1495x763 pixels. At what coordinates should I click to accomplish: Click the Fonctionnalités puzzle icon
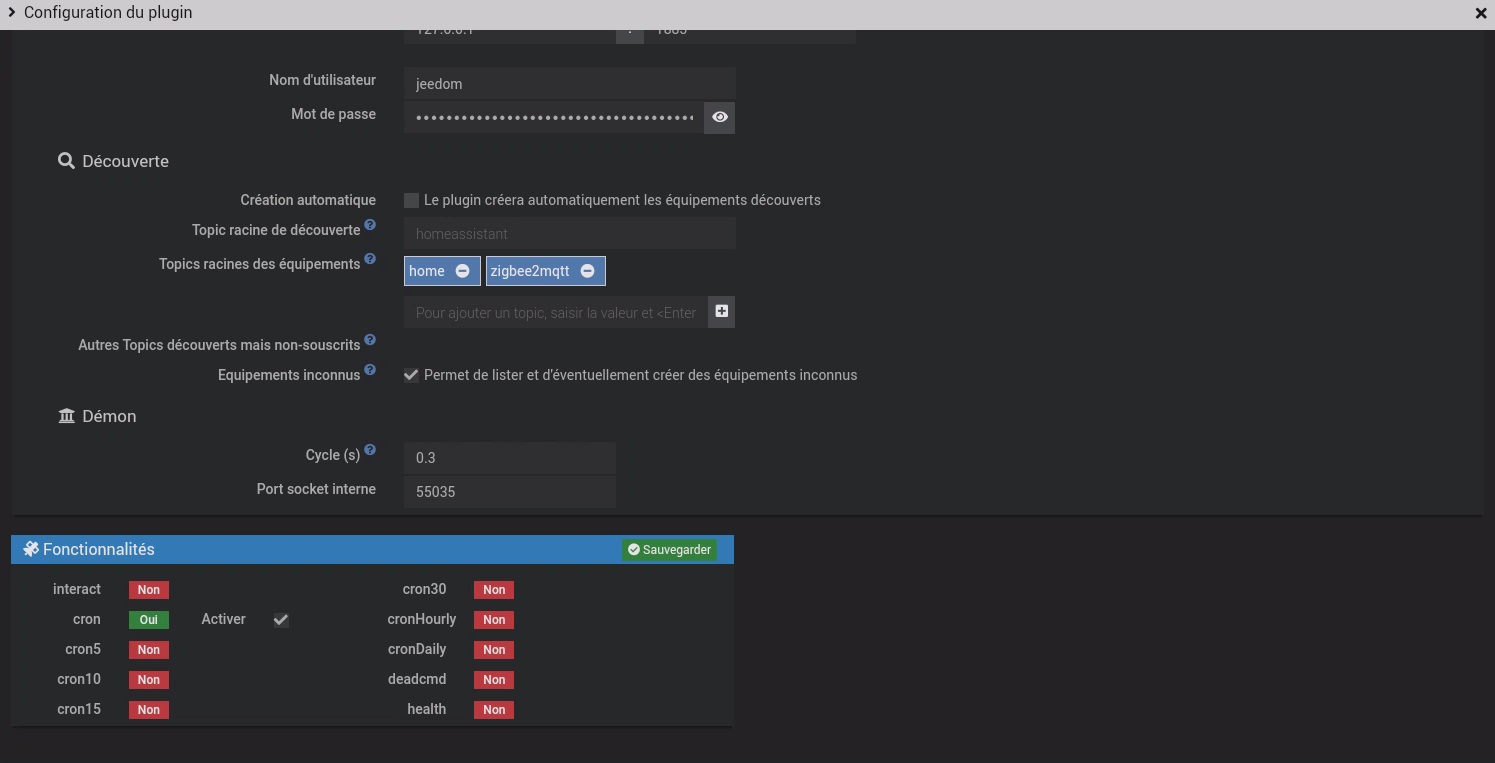pyautogui.click(x=31, y=549)
